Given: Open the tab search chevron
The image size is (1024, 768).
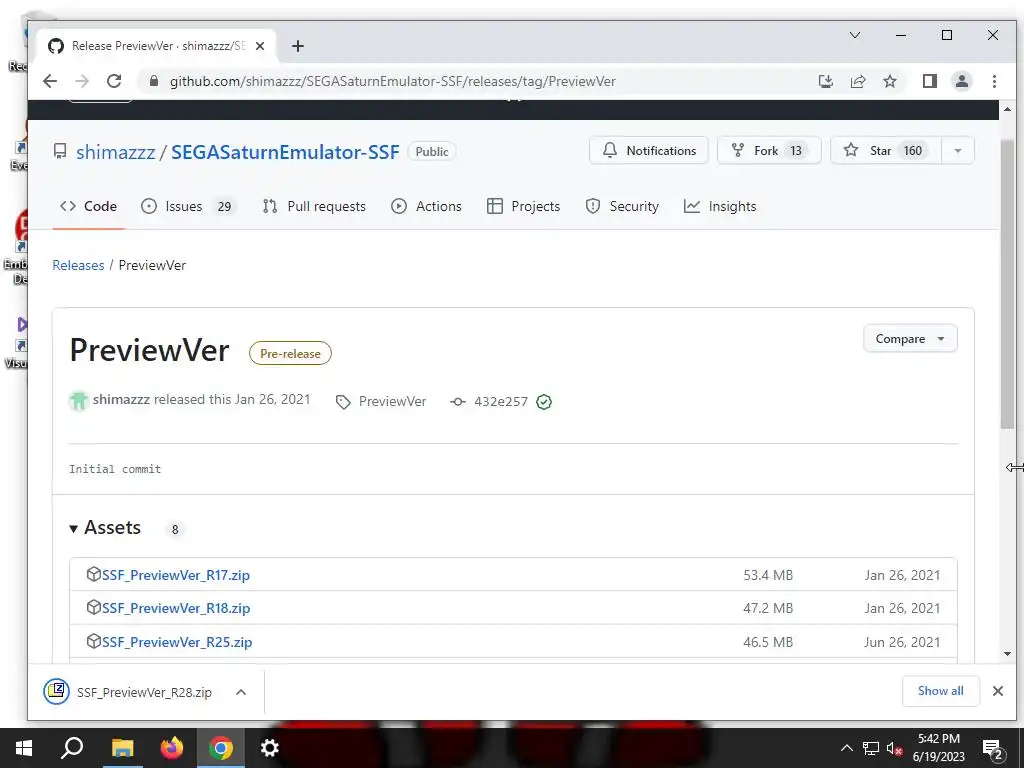Looking at the screenshot, I should pos(855,35).
